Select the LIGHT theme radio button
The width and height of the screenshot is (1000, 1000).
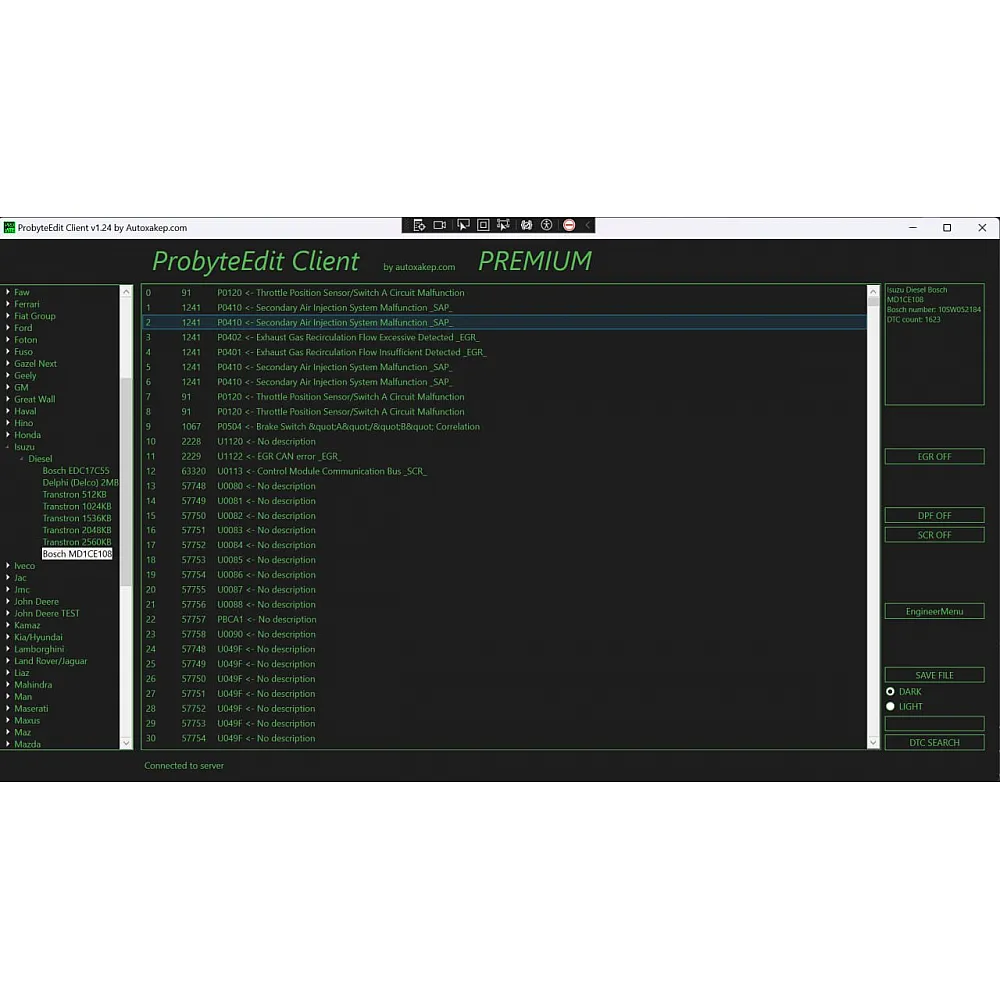(x=890, y=706)
